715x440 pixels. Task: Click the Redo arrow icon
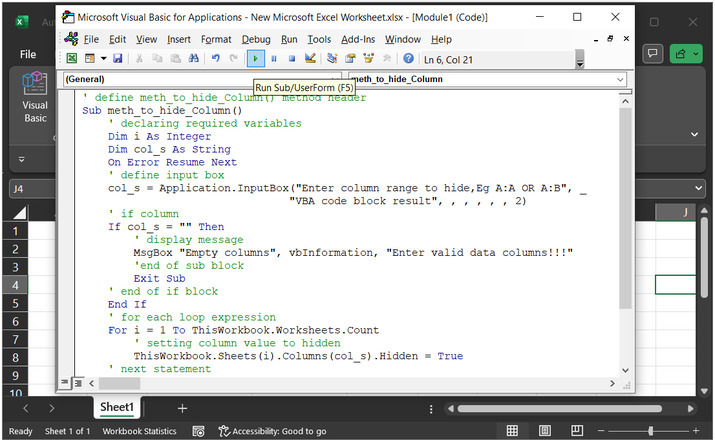[233, 58]
